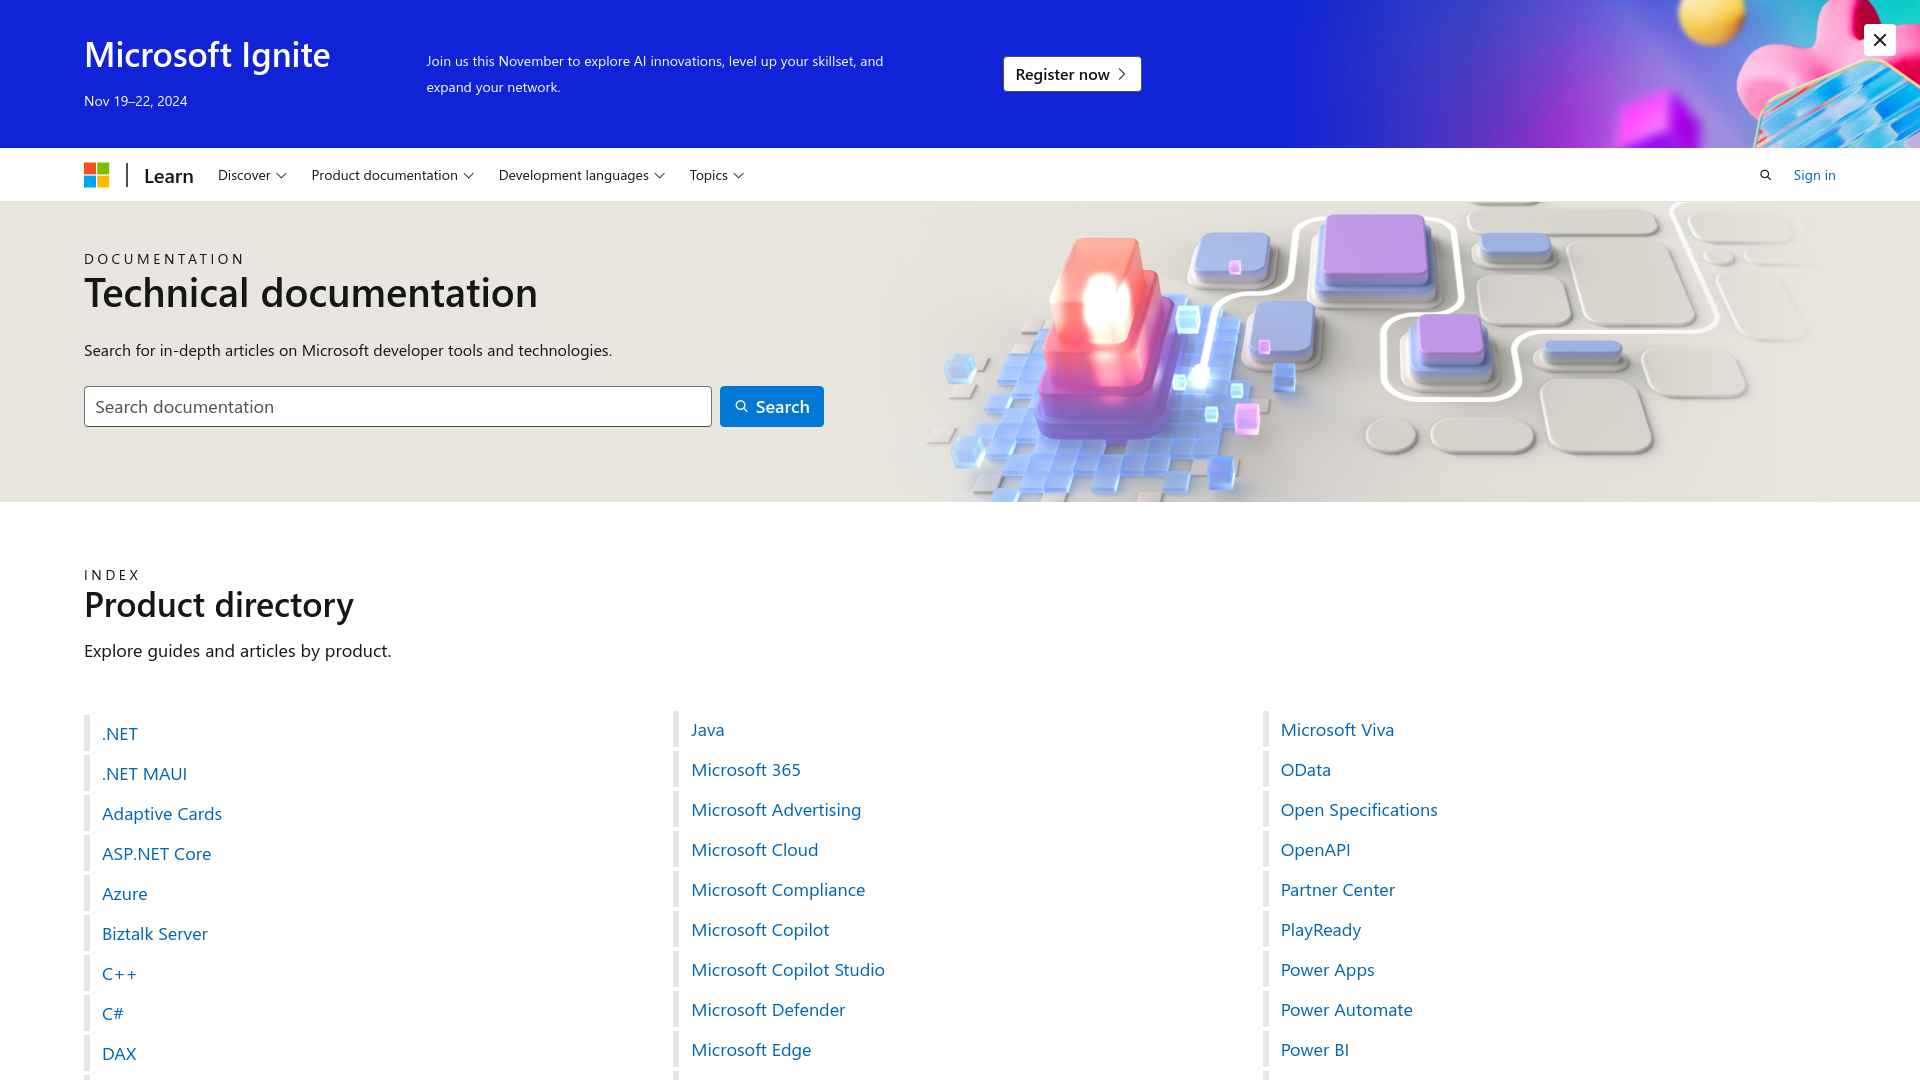Click the Search magnifier icon

point(1766,174)
